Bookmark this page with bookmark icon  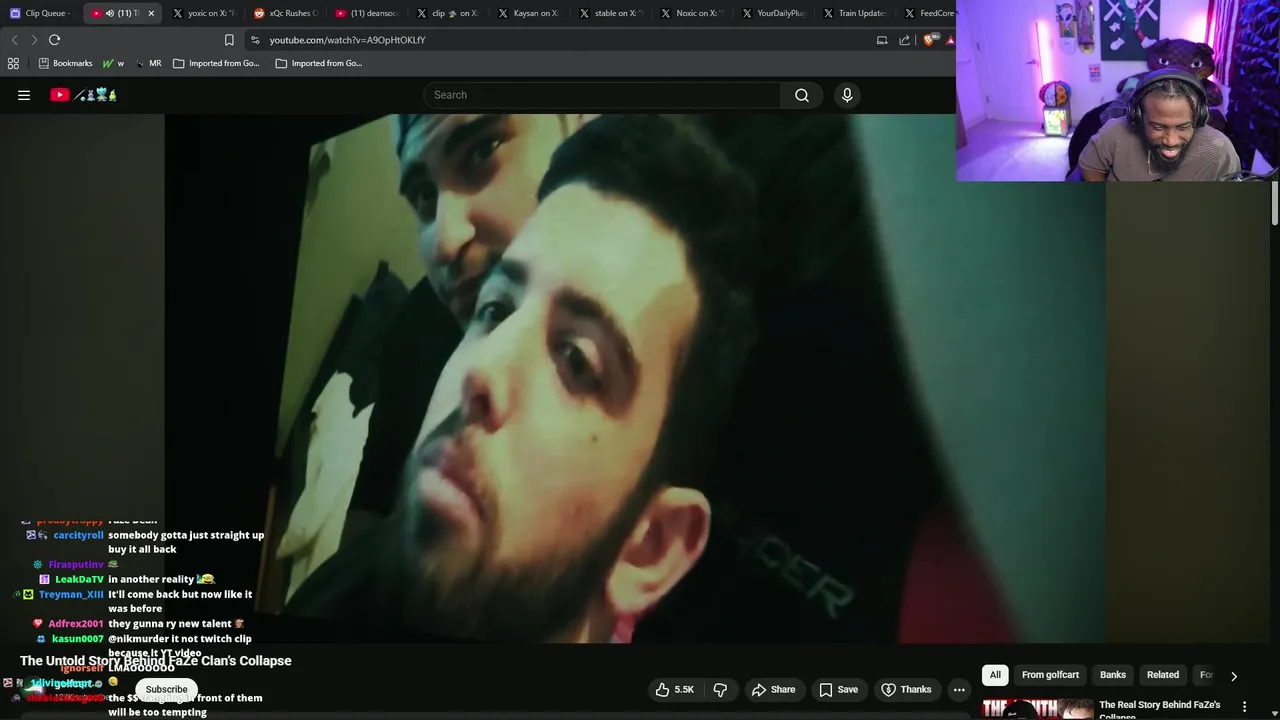229,40
